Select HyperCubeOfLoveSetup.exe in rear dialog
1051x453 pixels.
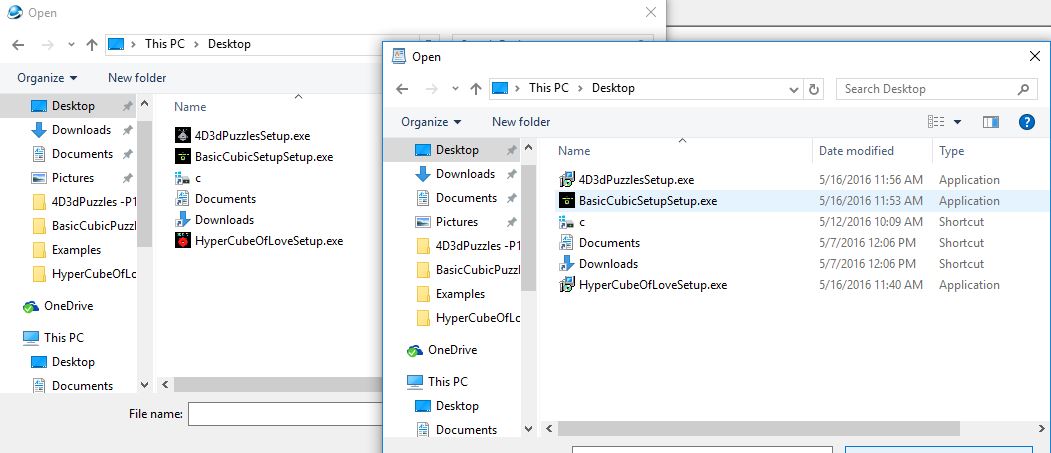[259, 241]
